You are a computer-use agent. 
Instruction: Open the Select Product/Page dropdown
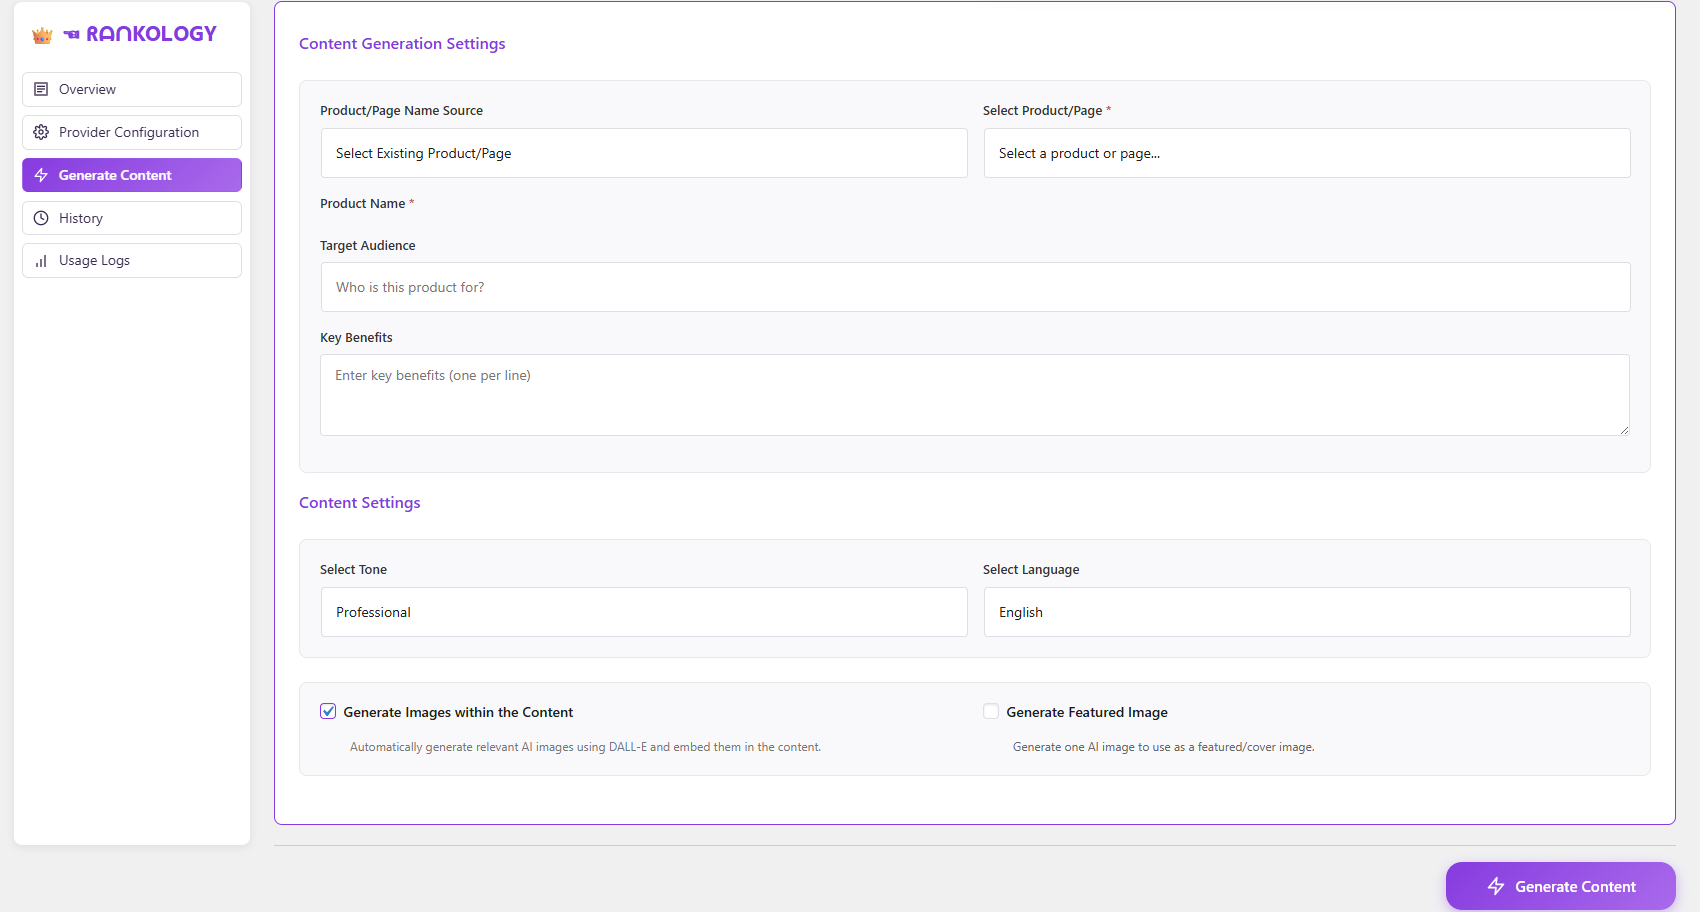[1307, 153]
